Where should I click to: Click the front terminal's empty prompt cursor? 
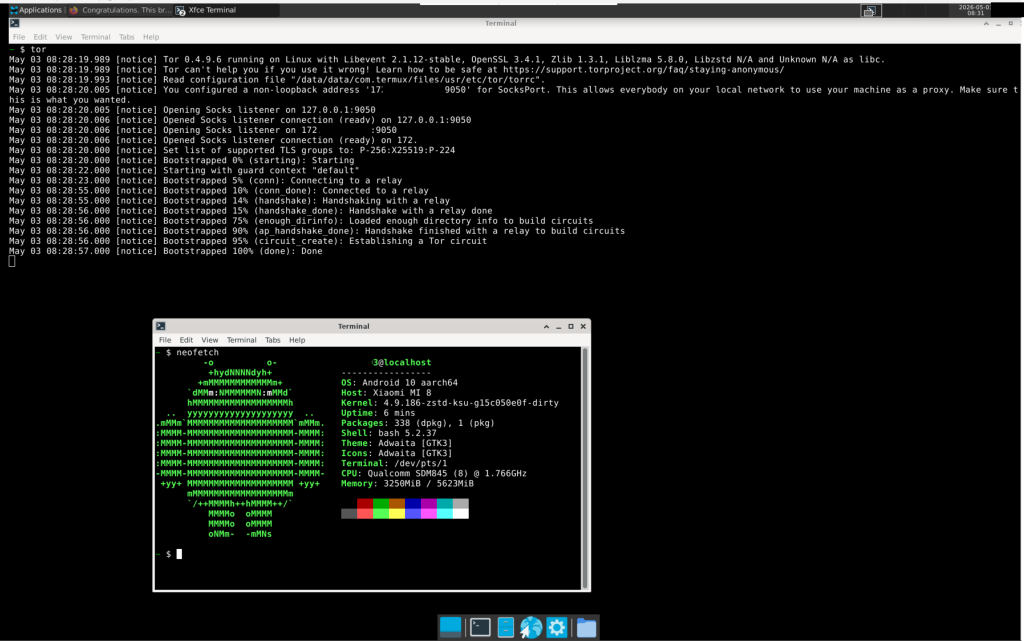point(179,554)
